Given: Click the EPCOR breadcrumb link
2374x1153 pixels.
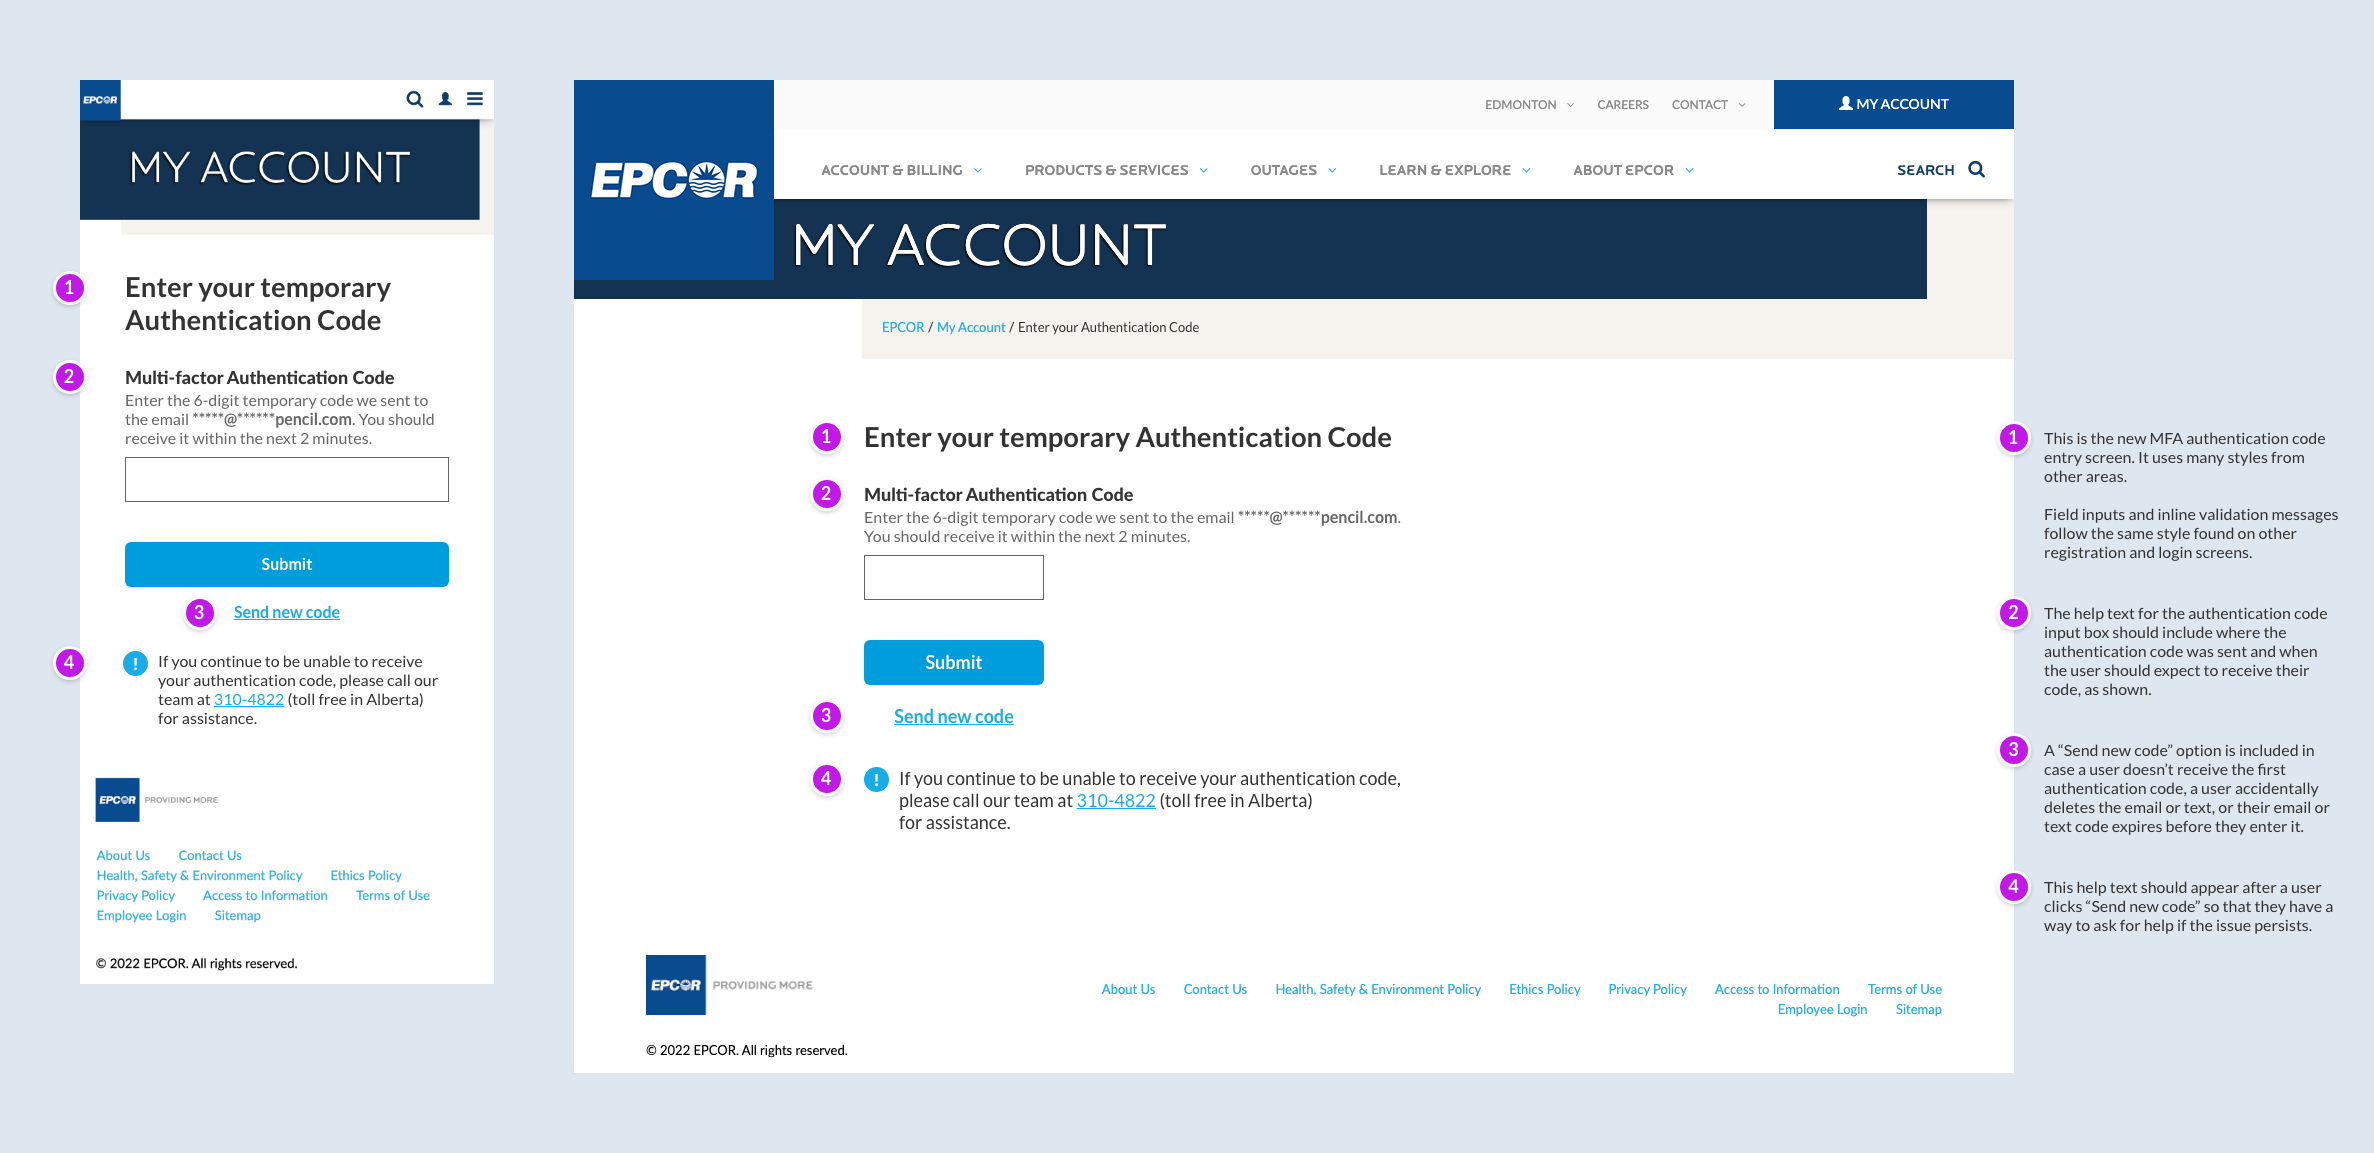Looking at the screenshot, I should 903,327.
